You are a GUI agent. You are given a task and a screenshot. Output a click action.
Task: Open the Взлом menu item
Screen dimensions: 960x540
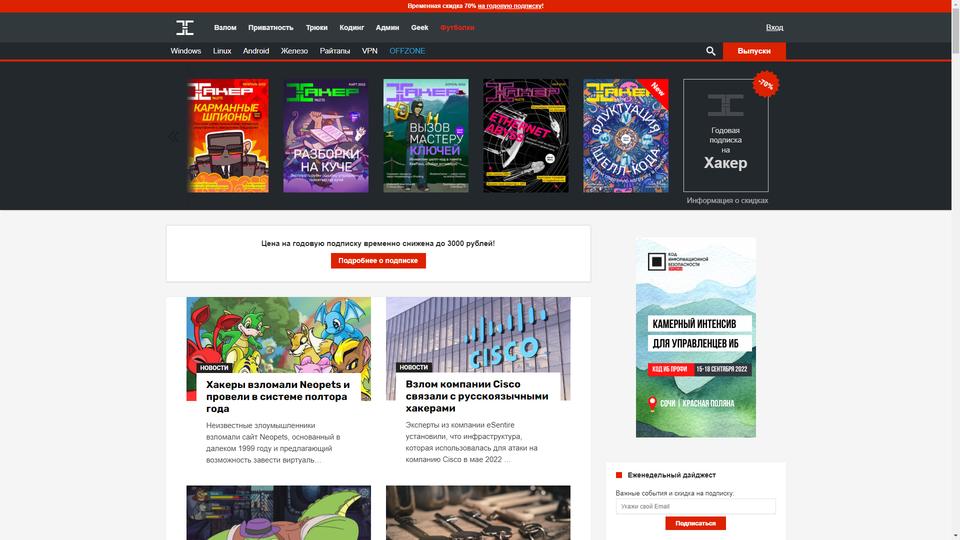pos(225,28)
